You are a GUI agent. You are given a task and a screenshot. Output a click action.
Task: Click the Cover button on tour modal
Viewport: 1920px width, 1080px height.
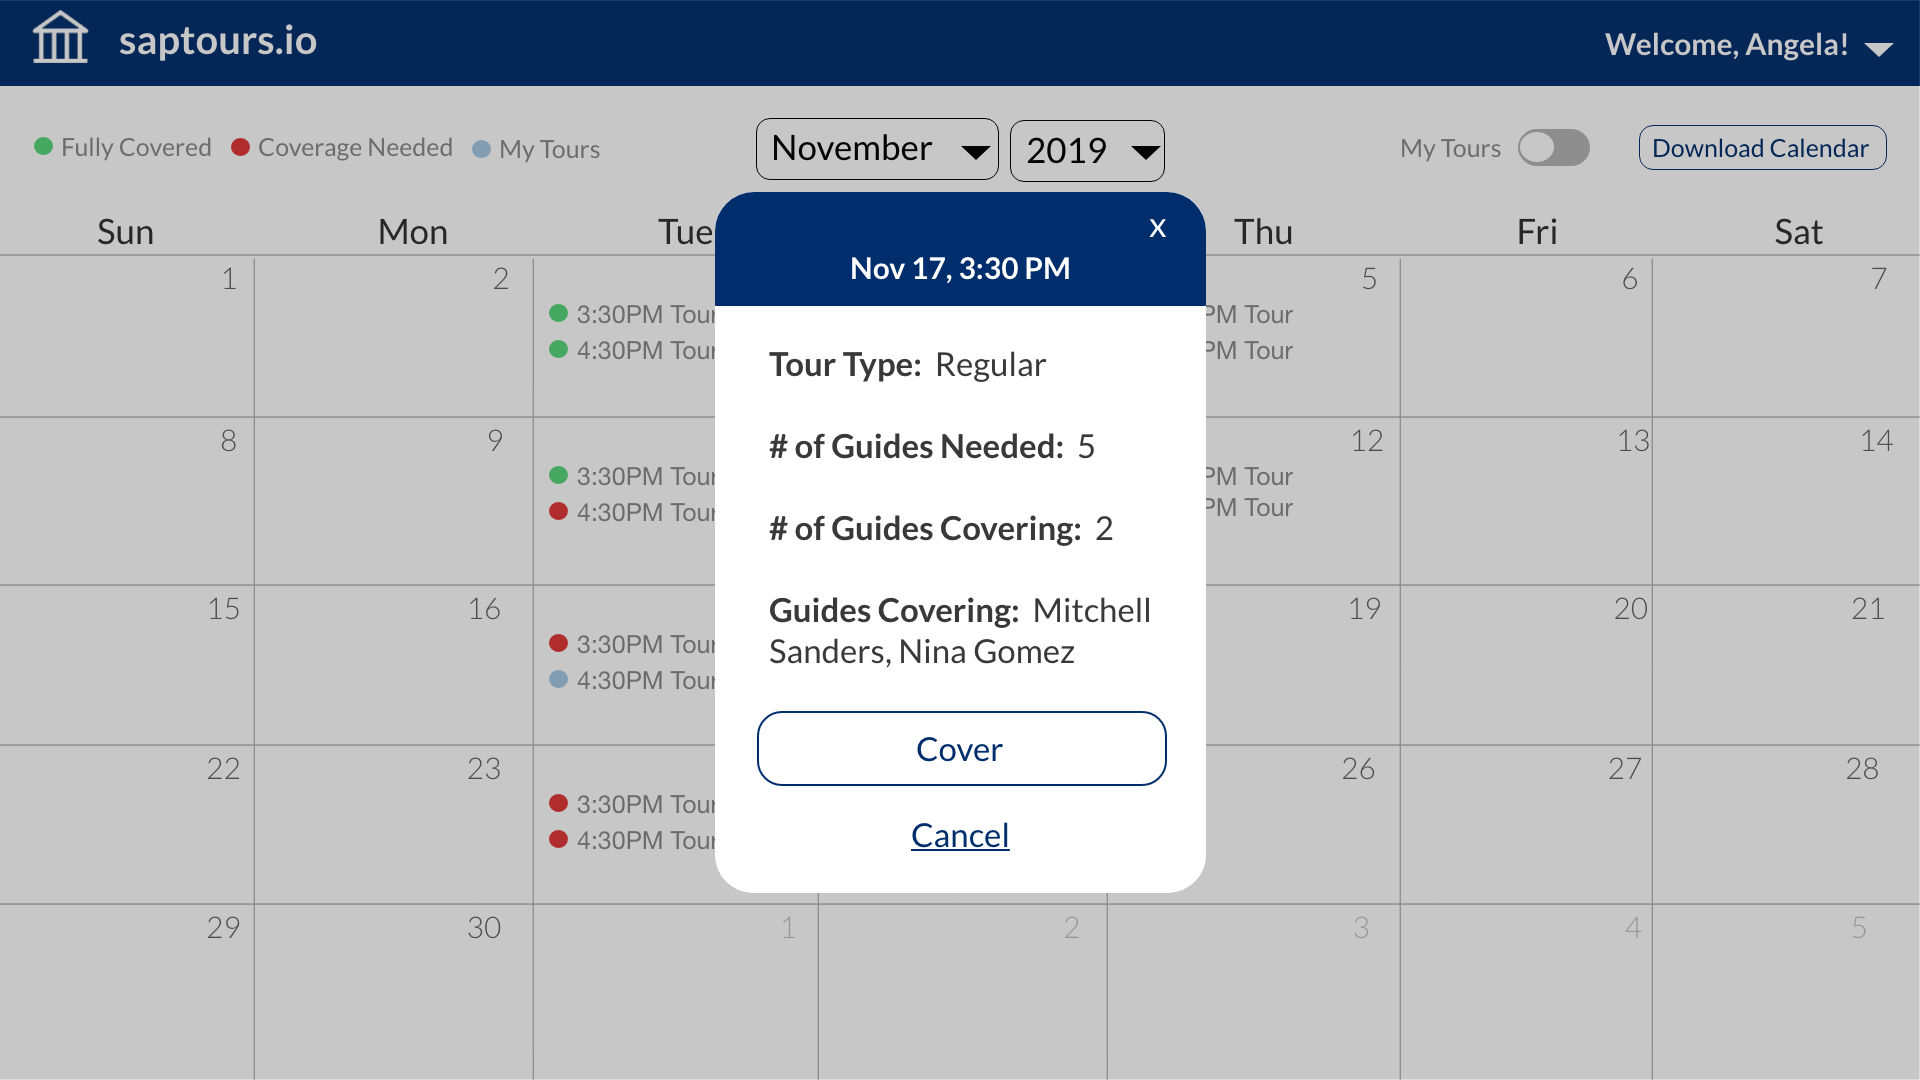tap(960, 748)
